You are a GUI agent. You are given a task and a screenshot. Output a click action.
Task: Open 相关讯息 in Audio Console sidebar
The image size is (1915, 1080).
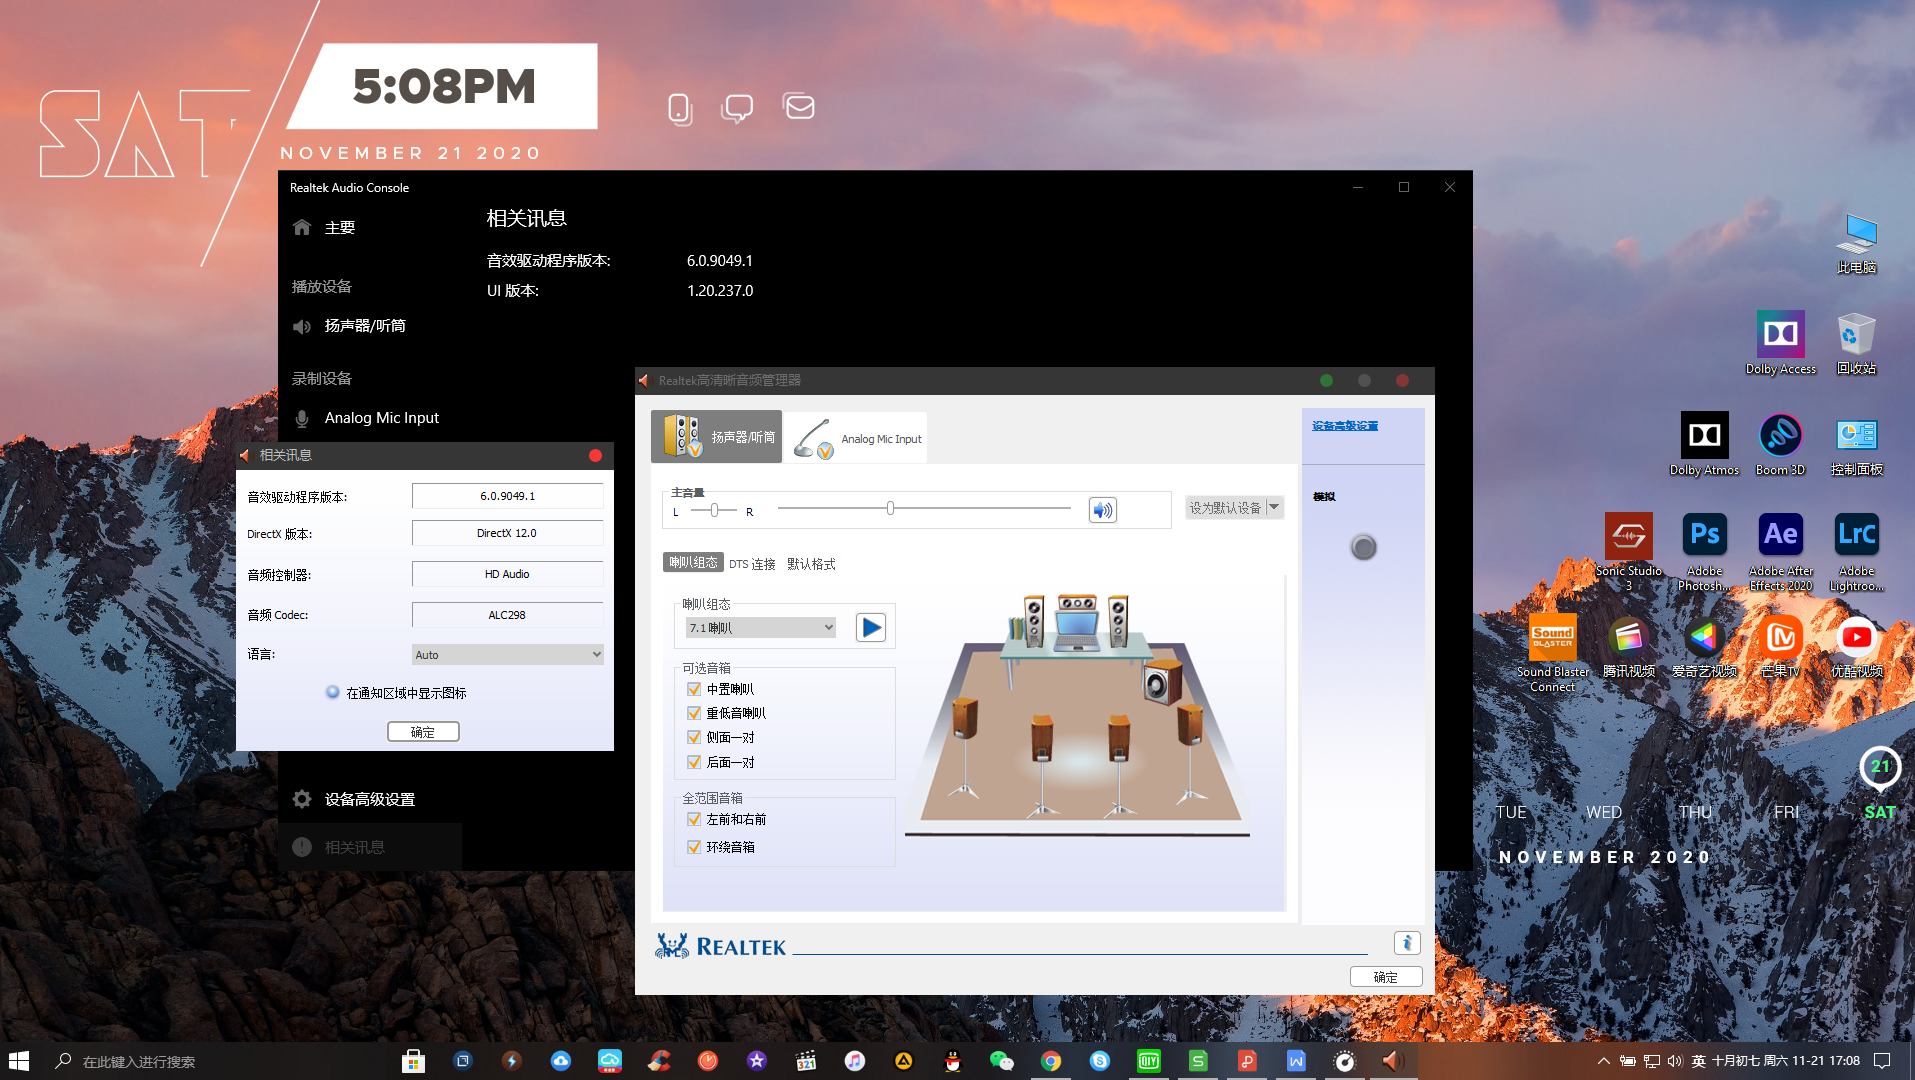click(370, 847)
